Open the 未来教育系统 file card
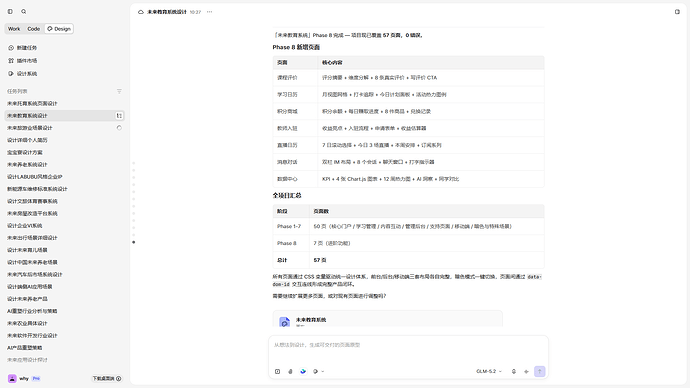Image resolution: width=690 pixels, height=388 pixels. (388, 319)
